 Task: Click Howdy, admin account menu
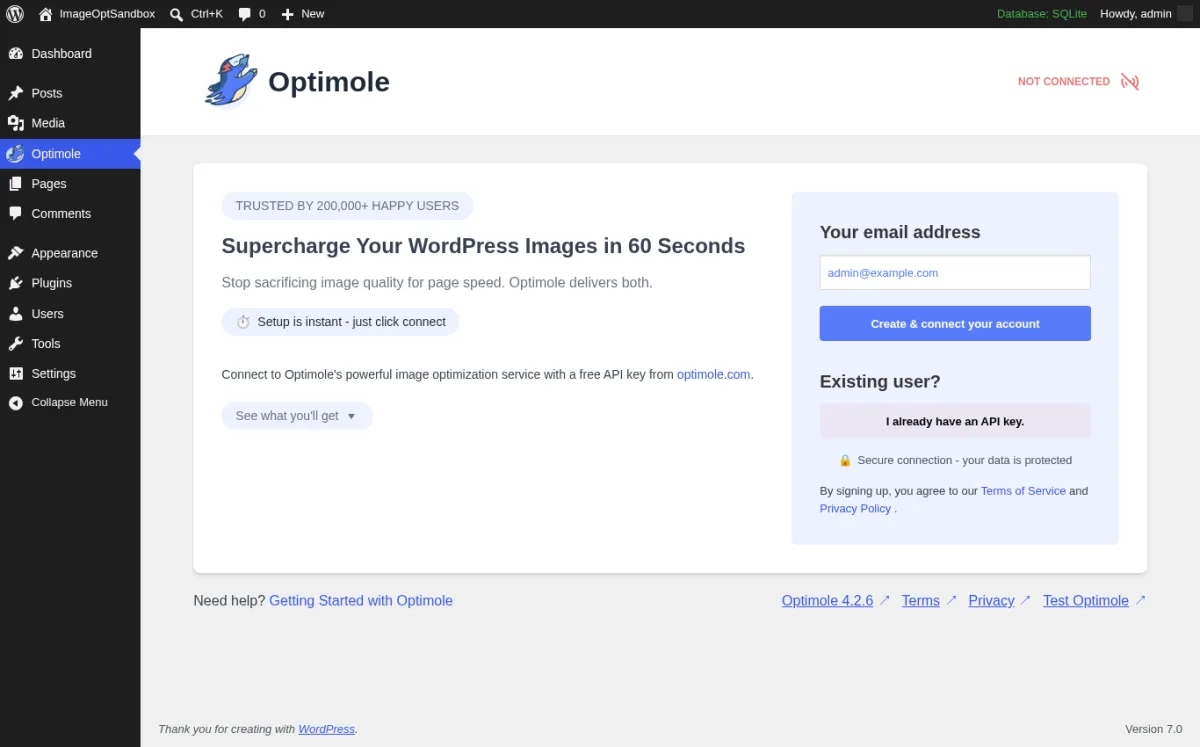(x=1146, y=14)
